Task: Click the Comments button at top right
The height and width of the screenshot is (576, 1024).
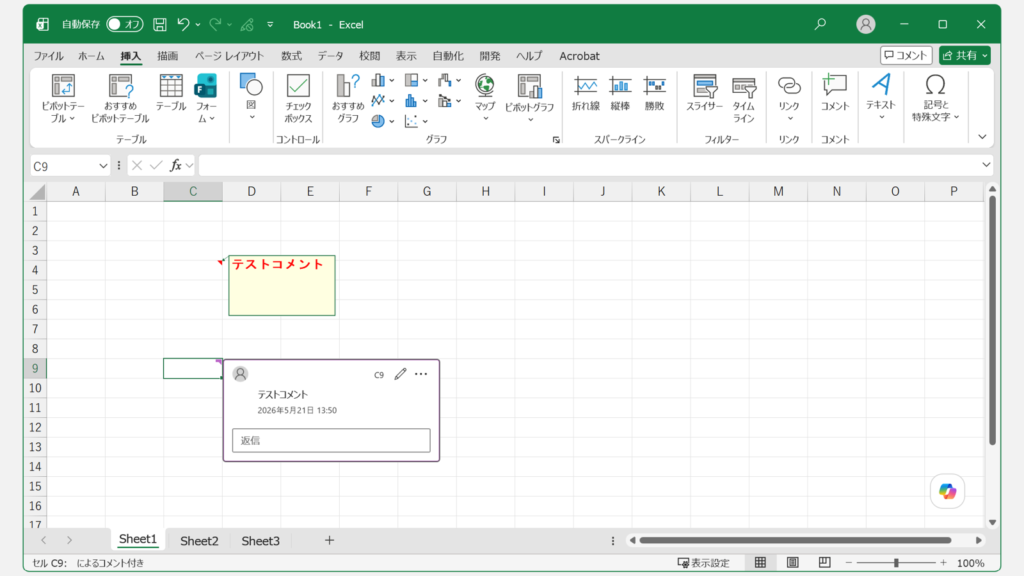Action: coord(906,56)
